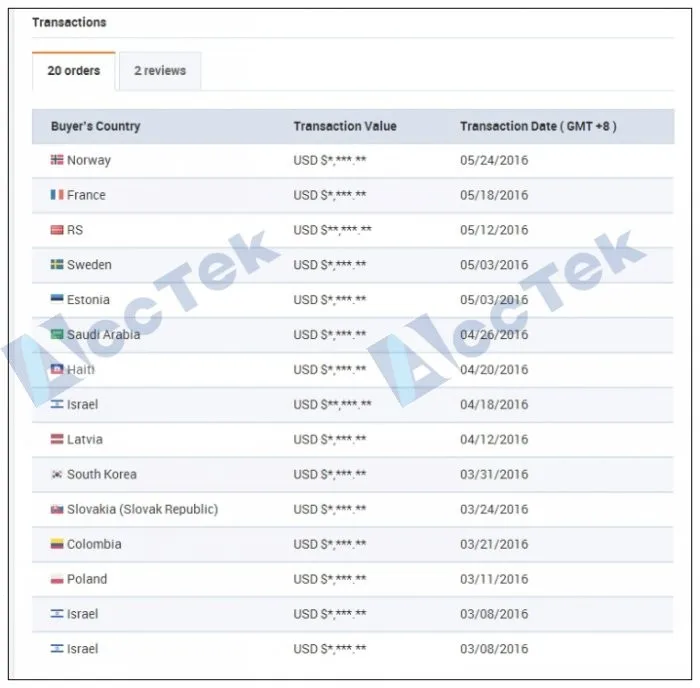Click the France flag icon
This screenshot has height=688, width=700.
pos(57,195)
